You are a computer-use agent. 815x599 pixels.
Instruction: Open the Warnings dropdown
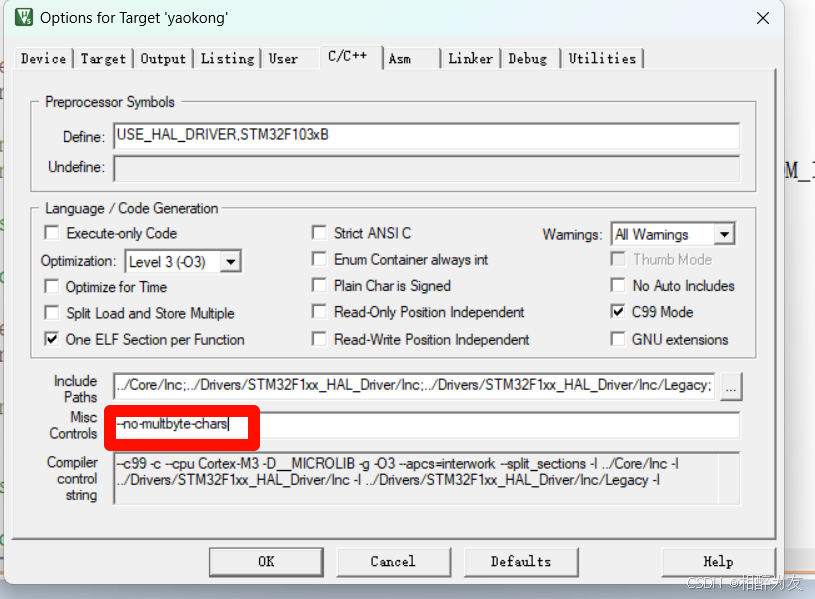click(x=724, y=235)
